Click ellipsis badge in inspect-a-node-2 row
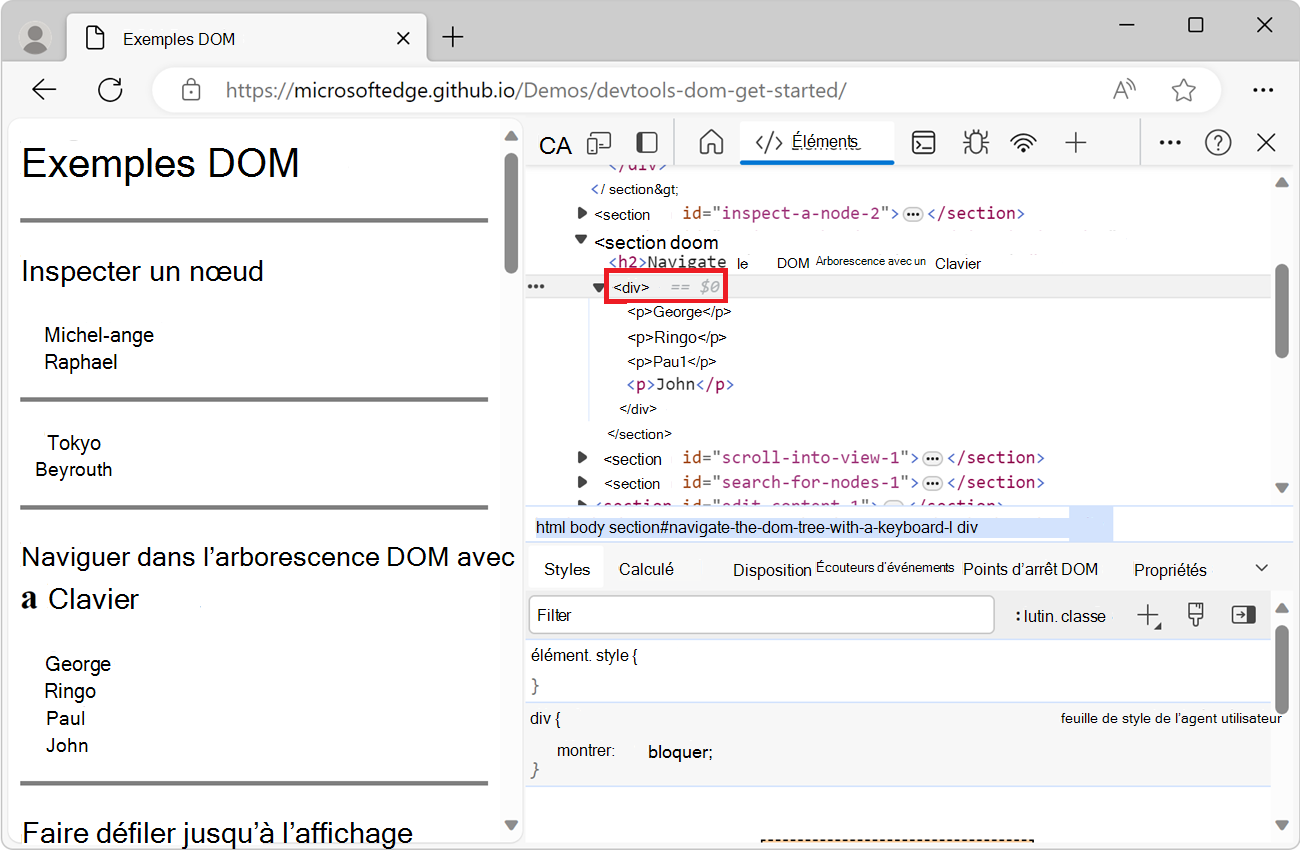This screenshot has height=850, width=1300. [912, 214]
